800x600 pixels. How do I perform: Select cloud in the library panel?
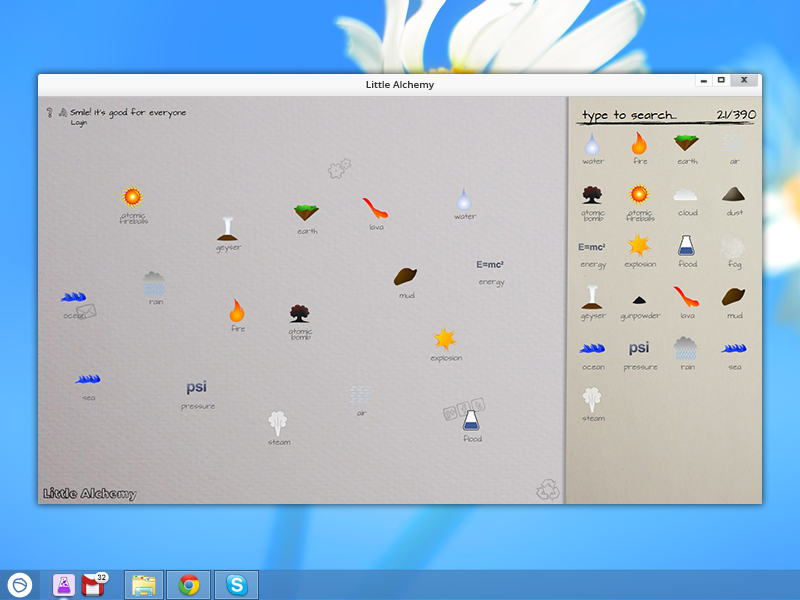click(687, 202)
